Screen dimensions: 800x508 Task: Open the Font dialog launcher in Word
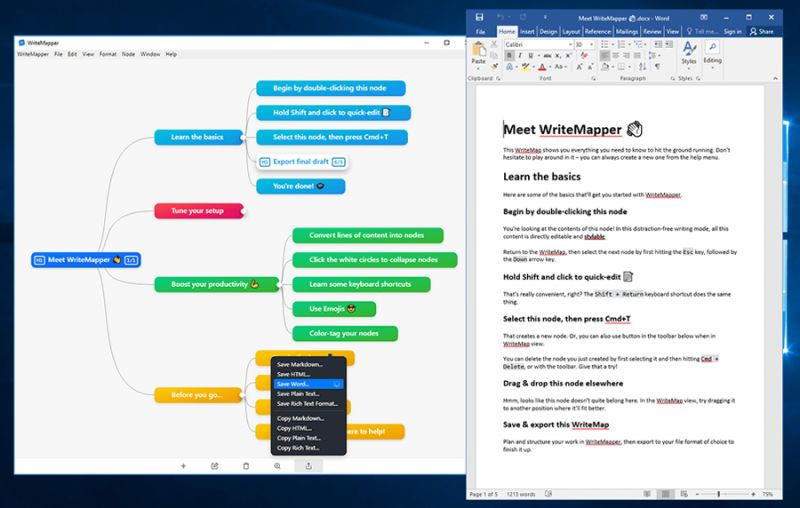[594, 78]
